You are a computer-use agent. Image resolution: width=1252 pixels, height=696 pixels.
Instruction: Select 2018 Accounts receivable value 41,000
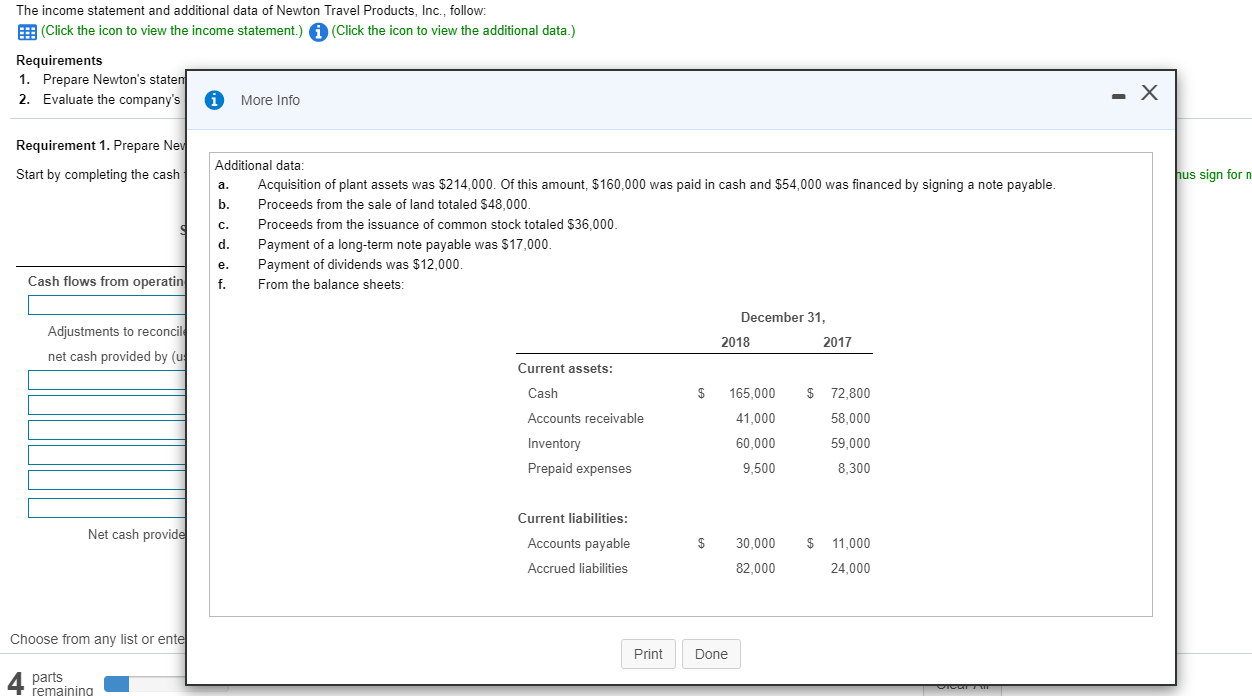coord(756,419)
